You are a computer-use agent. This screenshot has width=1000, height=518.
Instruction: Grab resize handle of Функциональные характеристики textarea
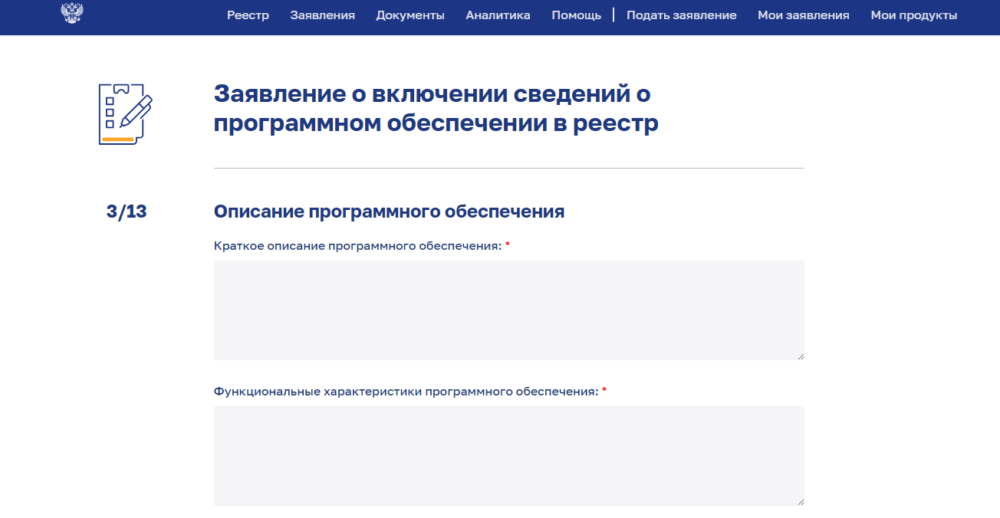[800, 502]
